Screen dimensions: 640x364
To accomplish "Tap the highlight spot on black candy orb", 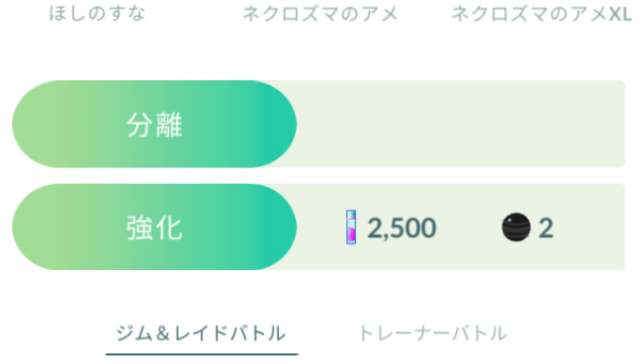I will 510,220.
